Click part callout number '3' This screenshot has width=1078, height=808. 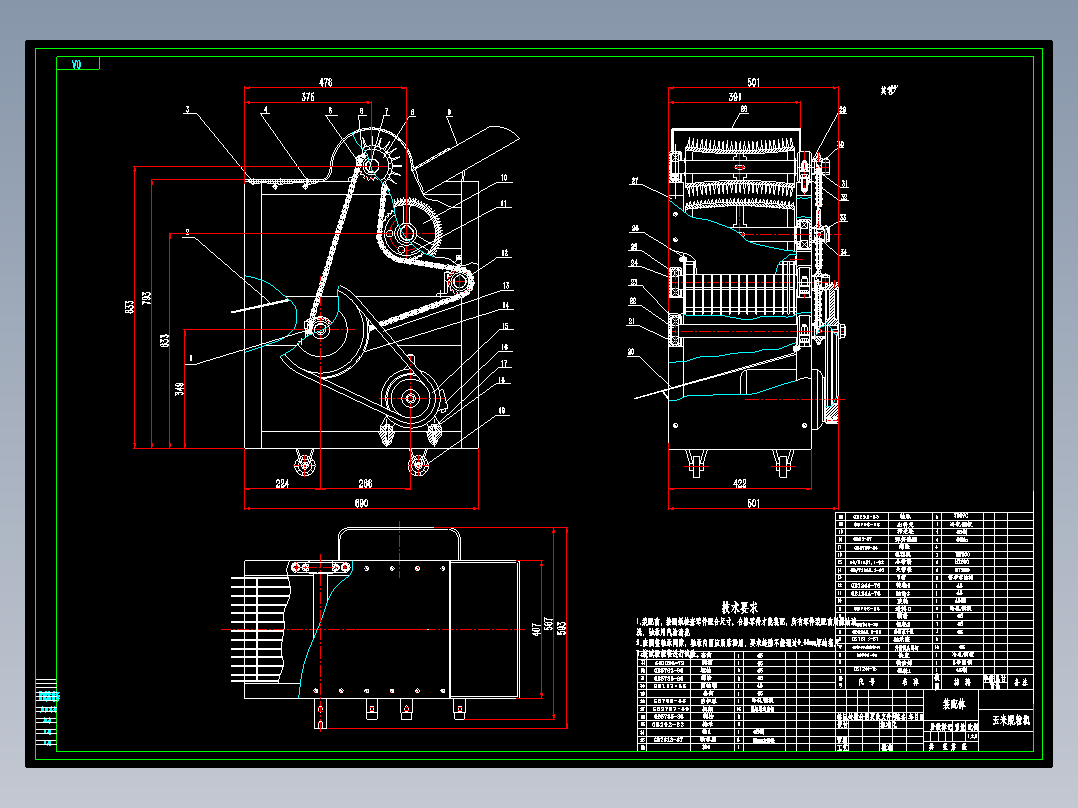coord(187,110)
